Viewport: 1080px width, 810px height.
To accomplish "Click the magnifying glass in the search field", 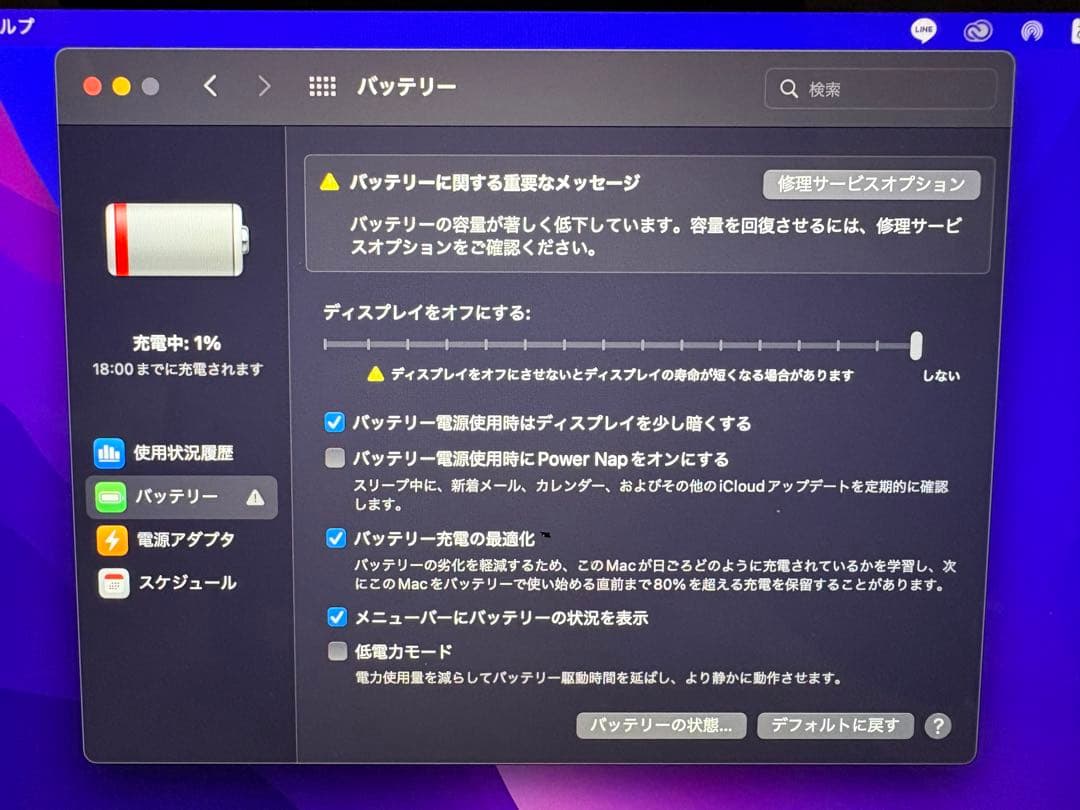I will click(790, 89).
